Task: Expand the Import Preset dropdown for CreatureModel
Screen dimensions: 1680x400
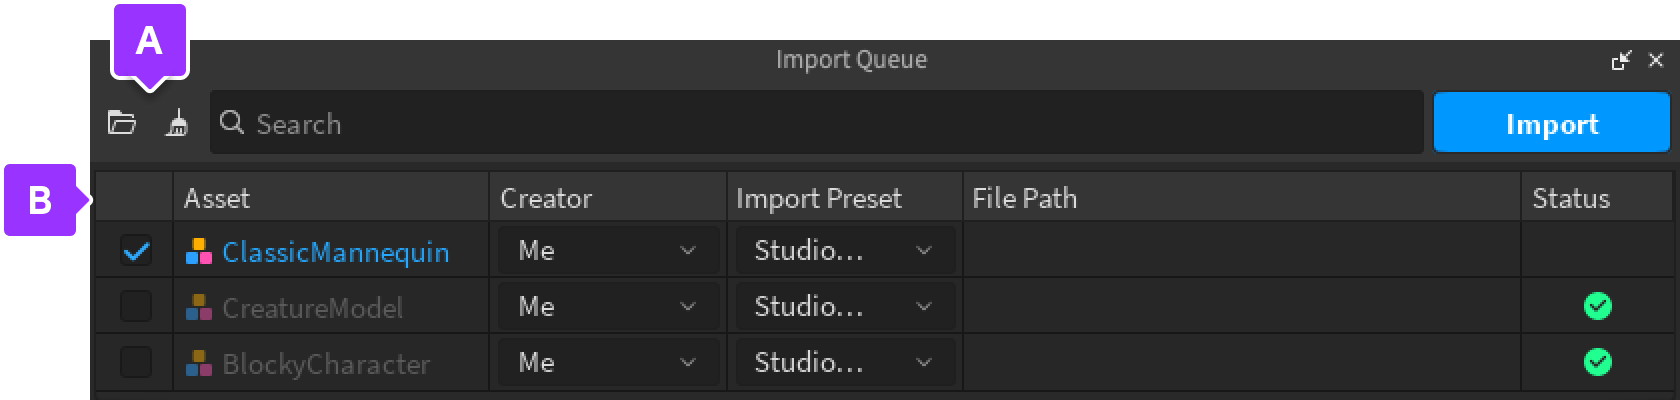Action: click(x=844, y=307)
